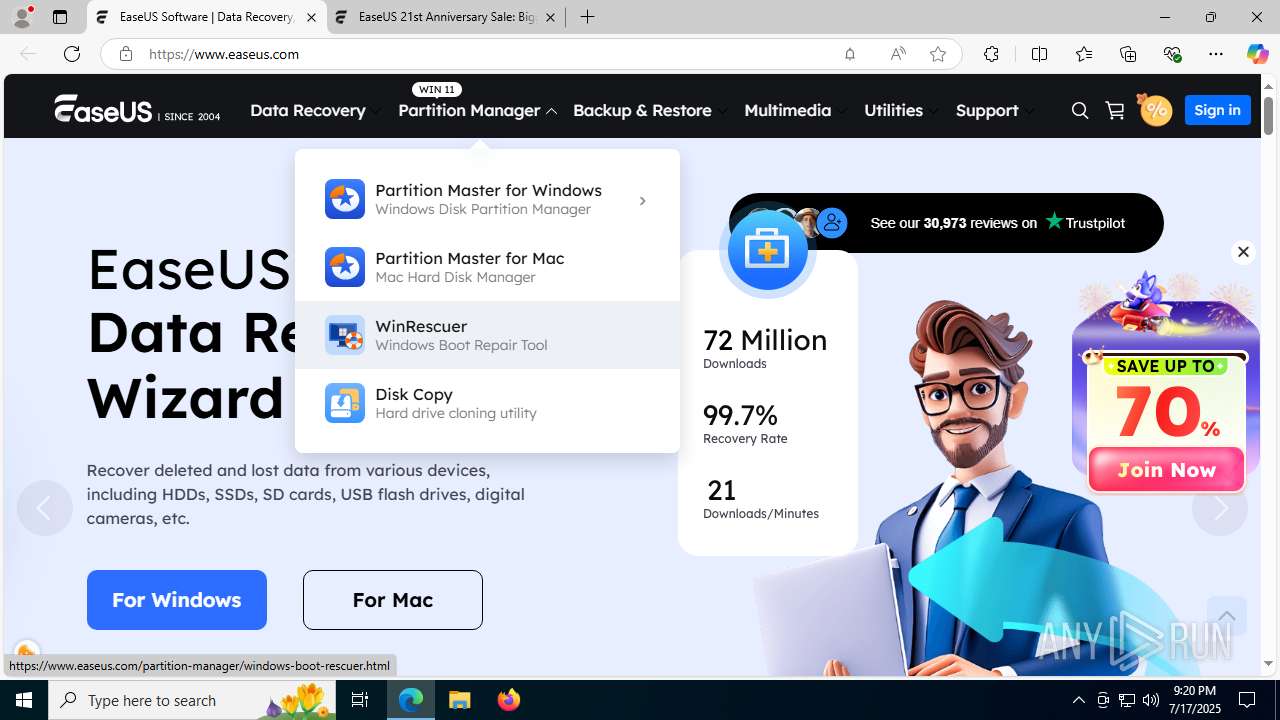1280x720 pixels.
Task: Close the Anniversary Sale tab
Action: pos(550,17)
